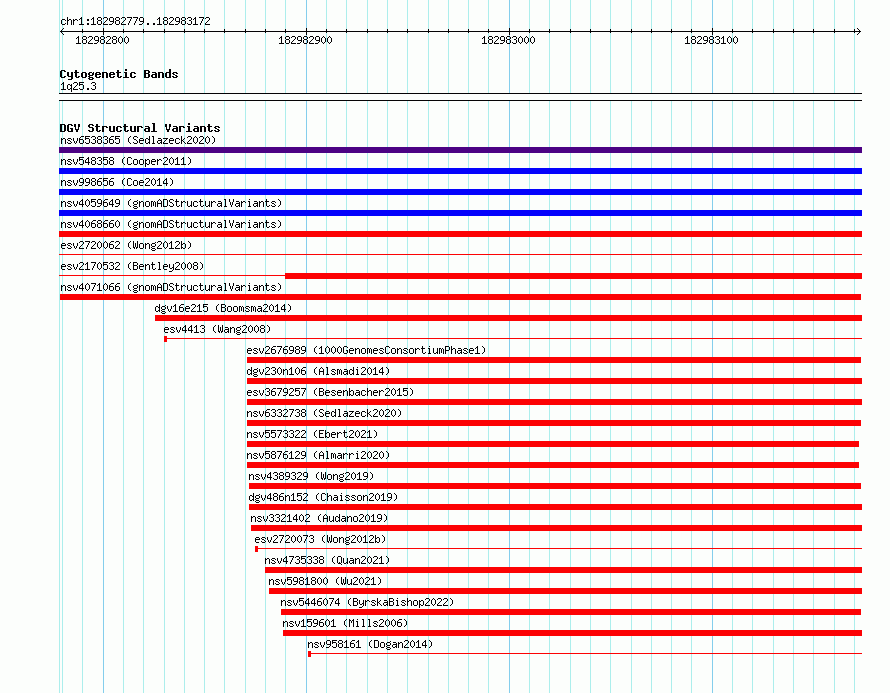Click the 182983000 ruler position label
The height and width of the screenshot is (693, 890).
click(x=508, y=40)
